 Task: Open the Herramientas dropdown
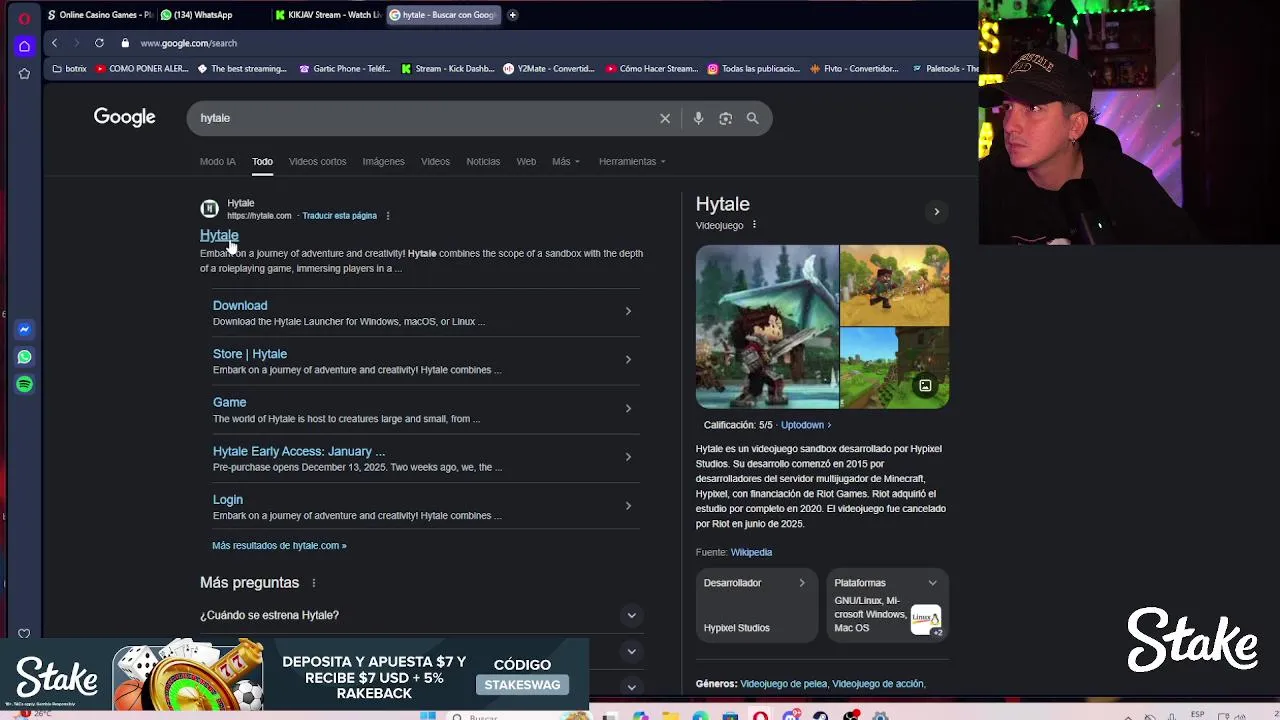pyautogui.click(x=632, y=161)
